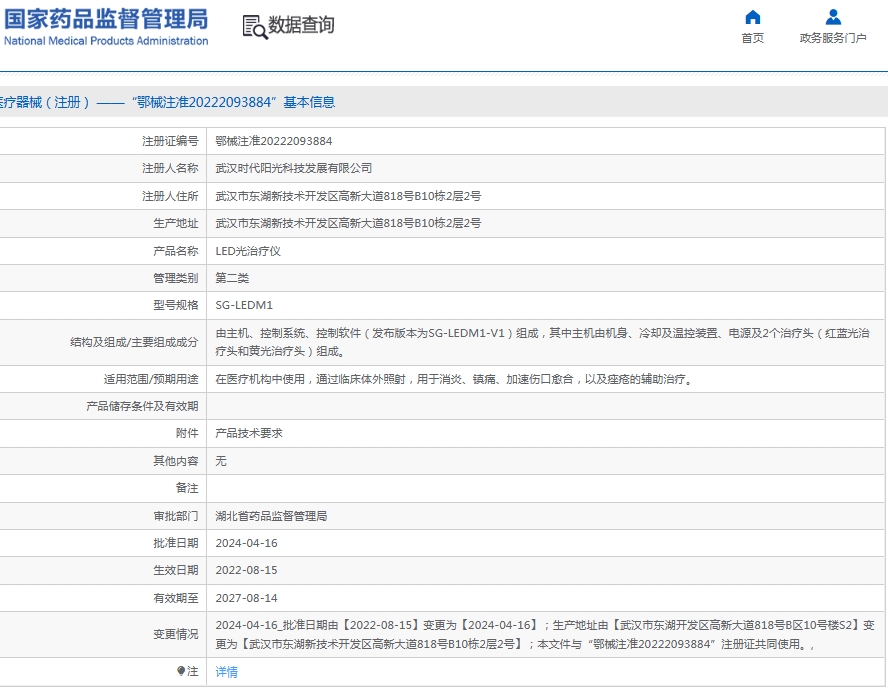Click effective date 2022-08-15

(246, 570)
